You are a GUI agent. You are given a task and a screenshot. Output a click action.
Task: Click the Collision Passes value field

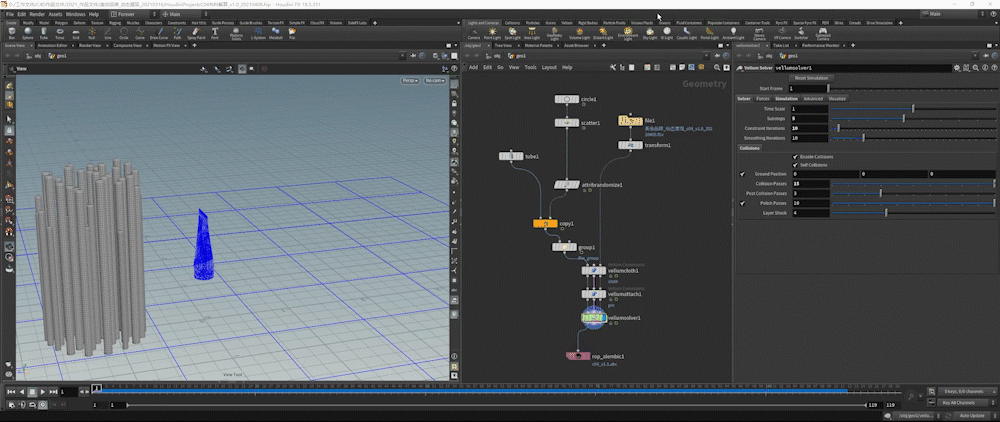[x=810, y=184]
